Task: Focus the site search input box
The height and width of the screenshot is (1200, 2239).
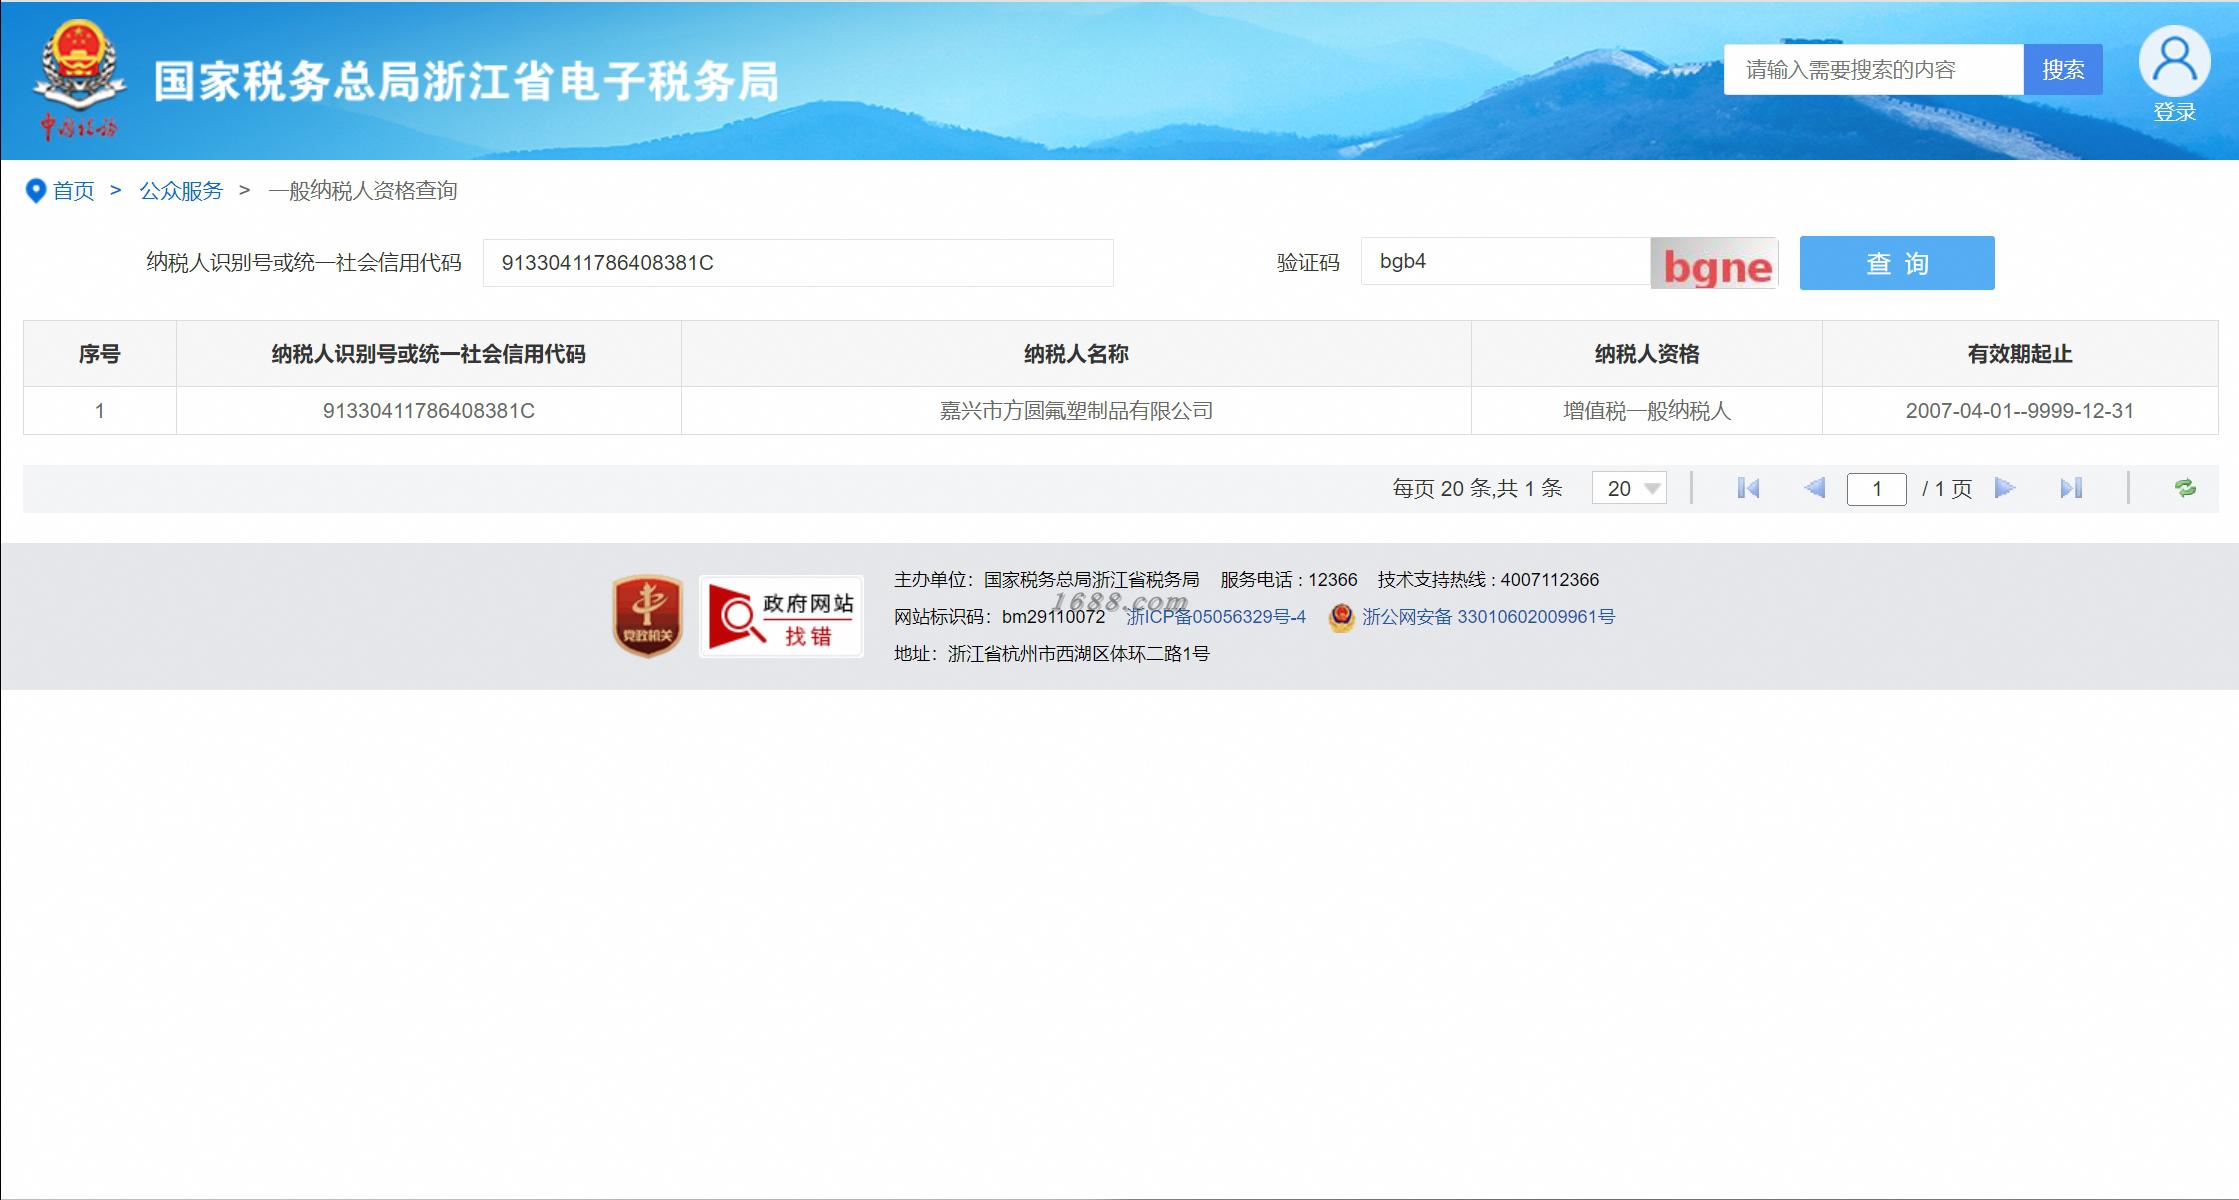Action: [1872, 70]
